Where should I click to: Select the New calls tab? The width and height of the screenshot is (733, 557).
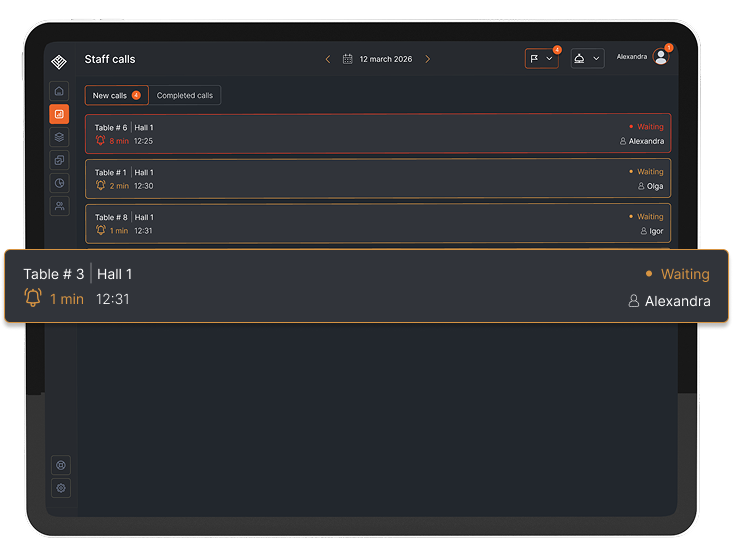point(116,95)
